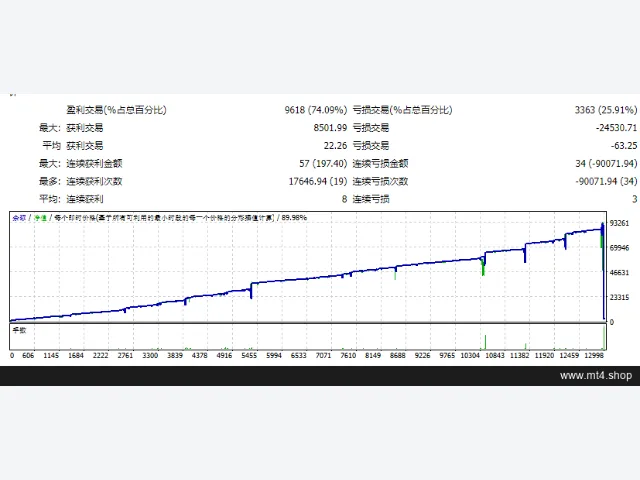Select the '盈利交易(%占总百分比)' label
This screenshot has height=480, width=640.
pos(116,110)
